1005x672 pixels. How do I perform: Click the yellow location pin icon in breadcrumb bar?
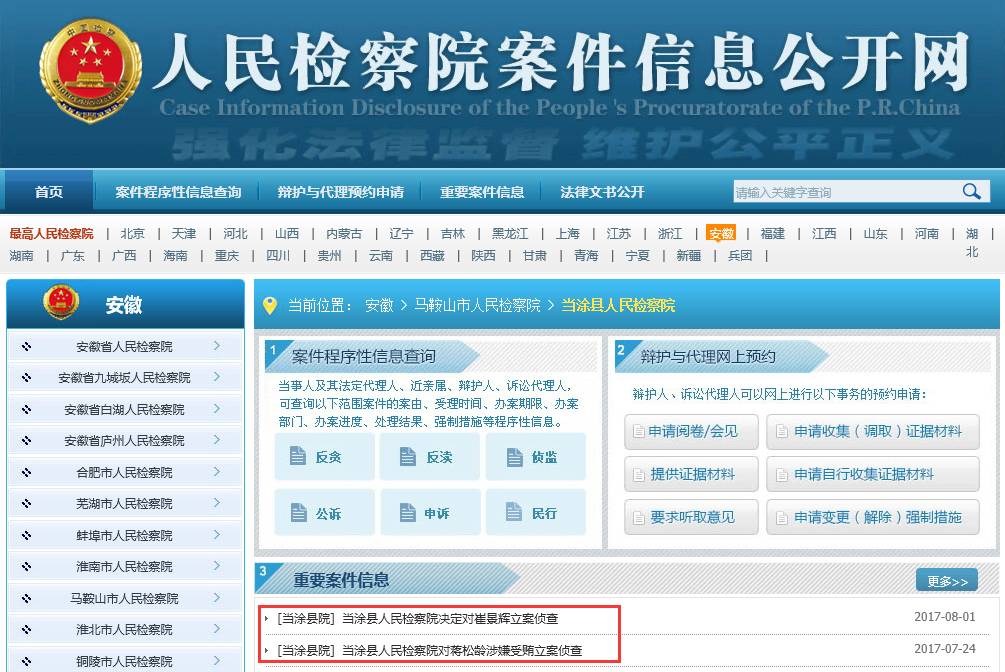point(268,305)
